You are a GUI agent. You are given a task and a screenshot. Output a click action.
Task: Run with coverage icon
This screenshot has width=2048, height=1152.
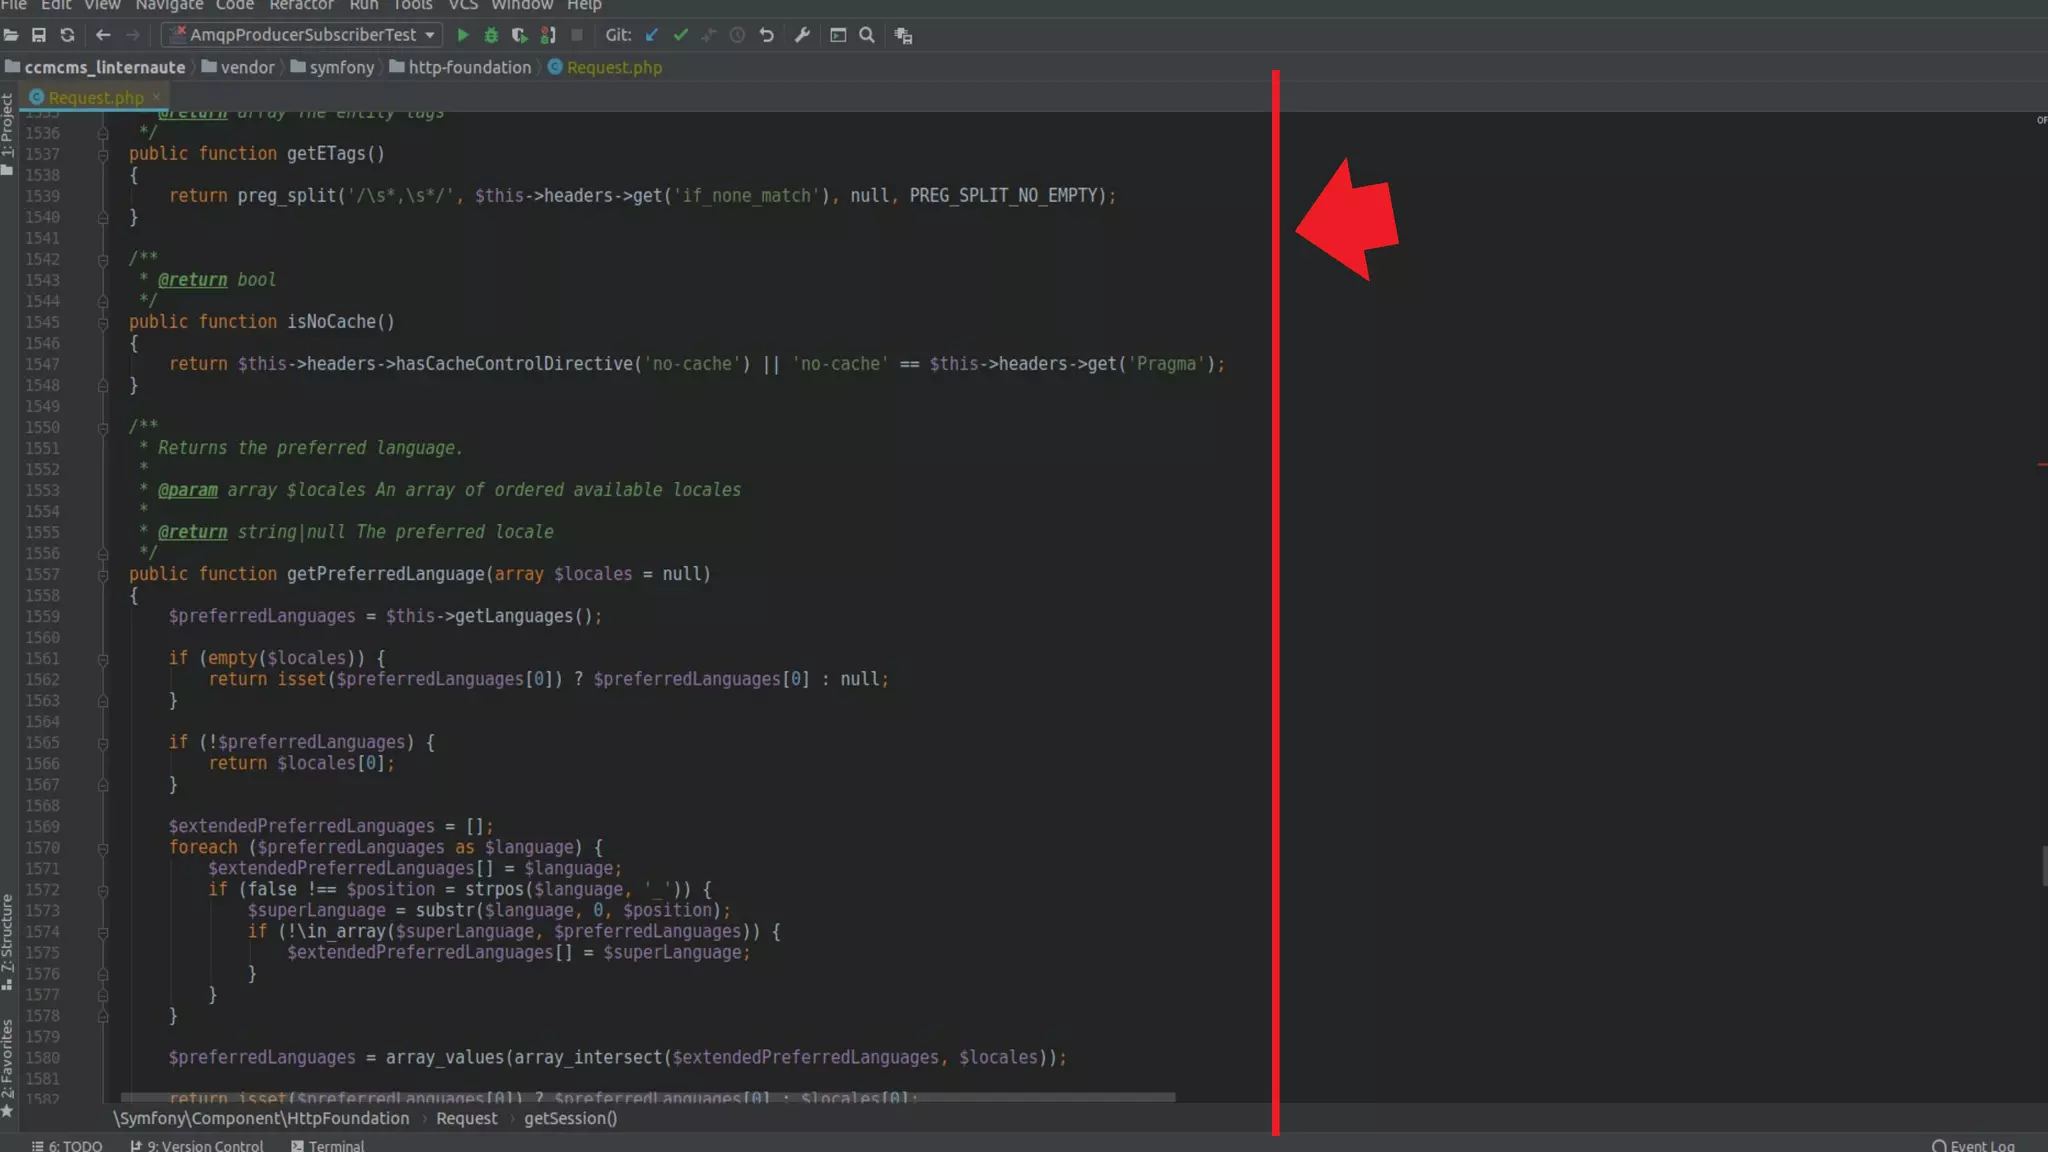click(x=519, y=35)
